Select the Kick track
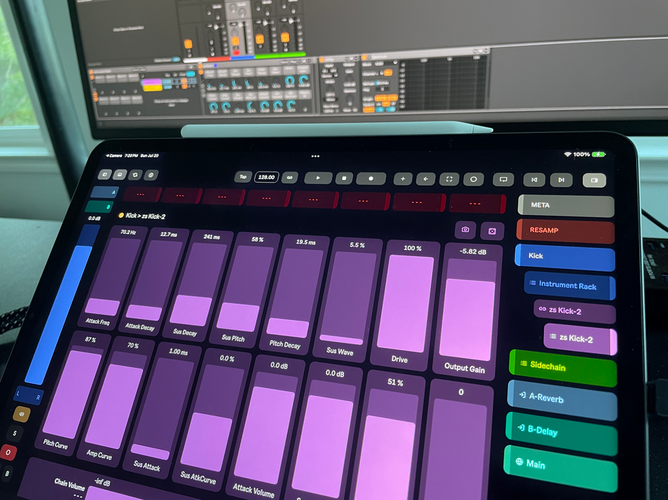The image size is (668, 500). pos(565,257)
